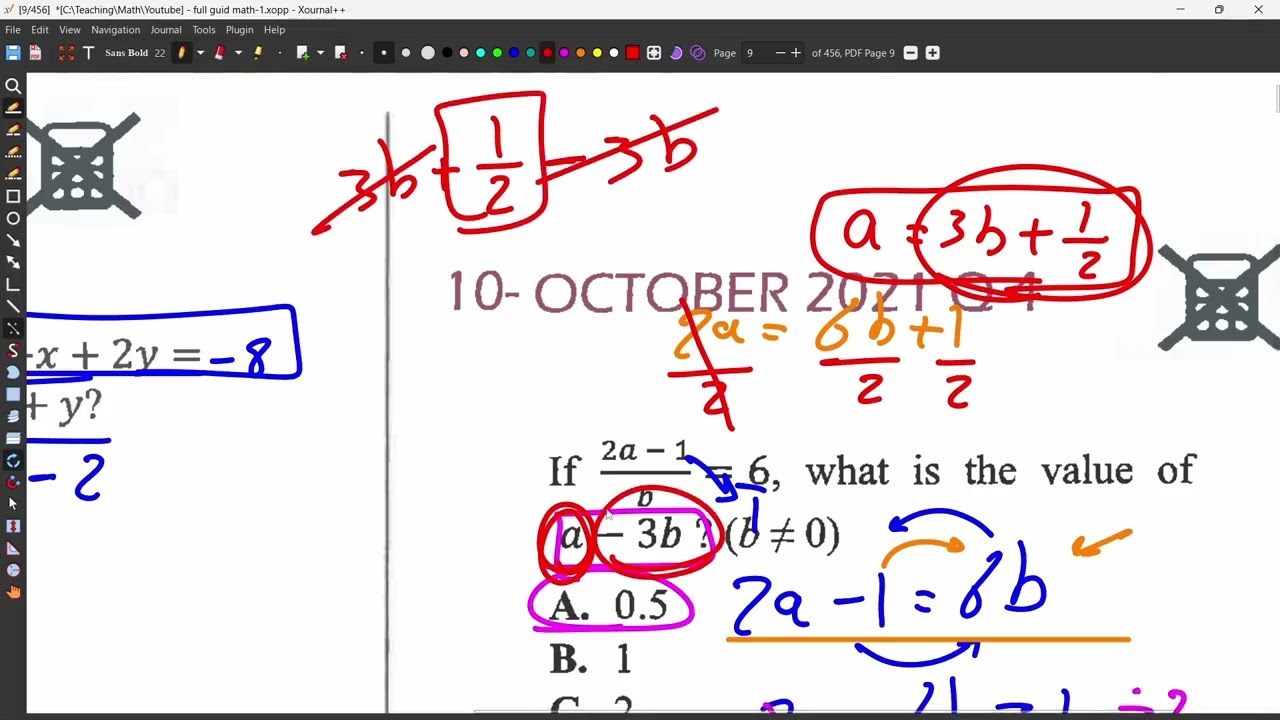1280x720 pixels.
Task: Select the arrow pointer tool in sidebar
Action: pyautogui.click(x=13, y=504)
